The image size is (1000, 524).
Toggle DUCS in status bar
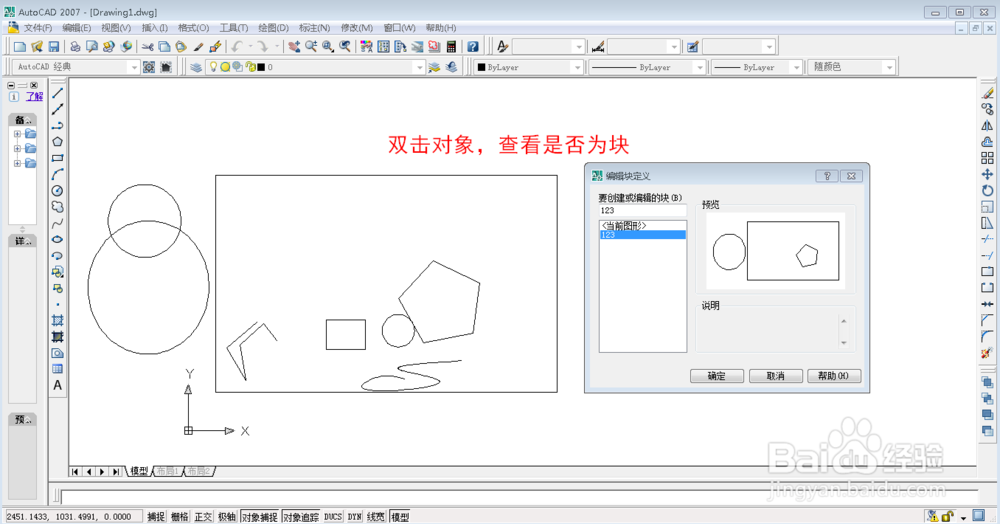[x=333, y=516]
